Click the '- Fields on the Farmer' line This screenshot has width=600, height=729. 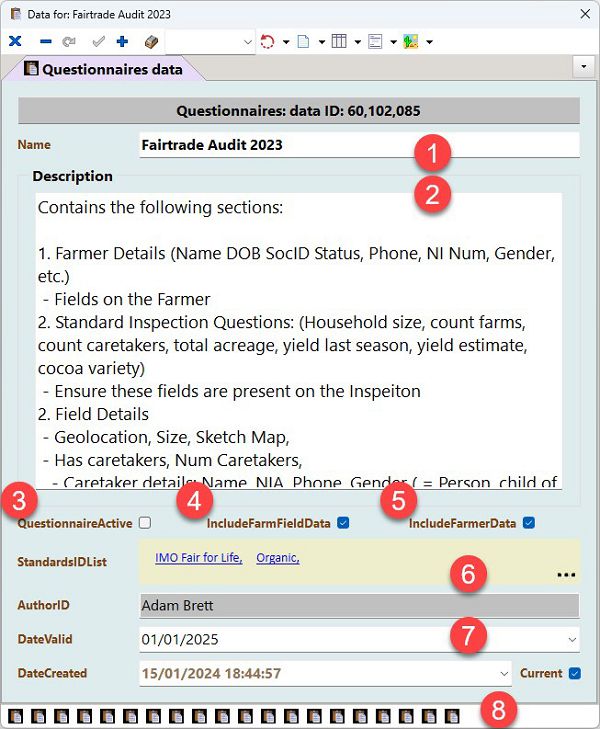(x=126, y=299)
